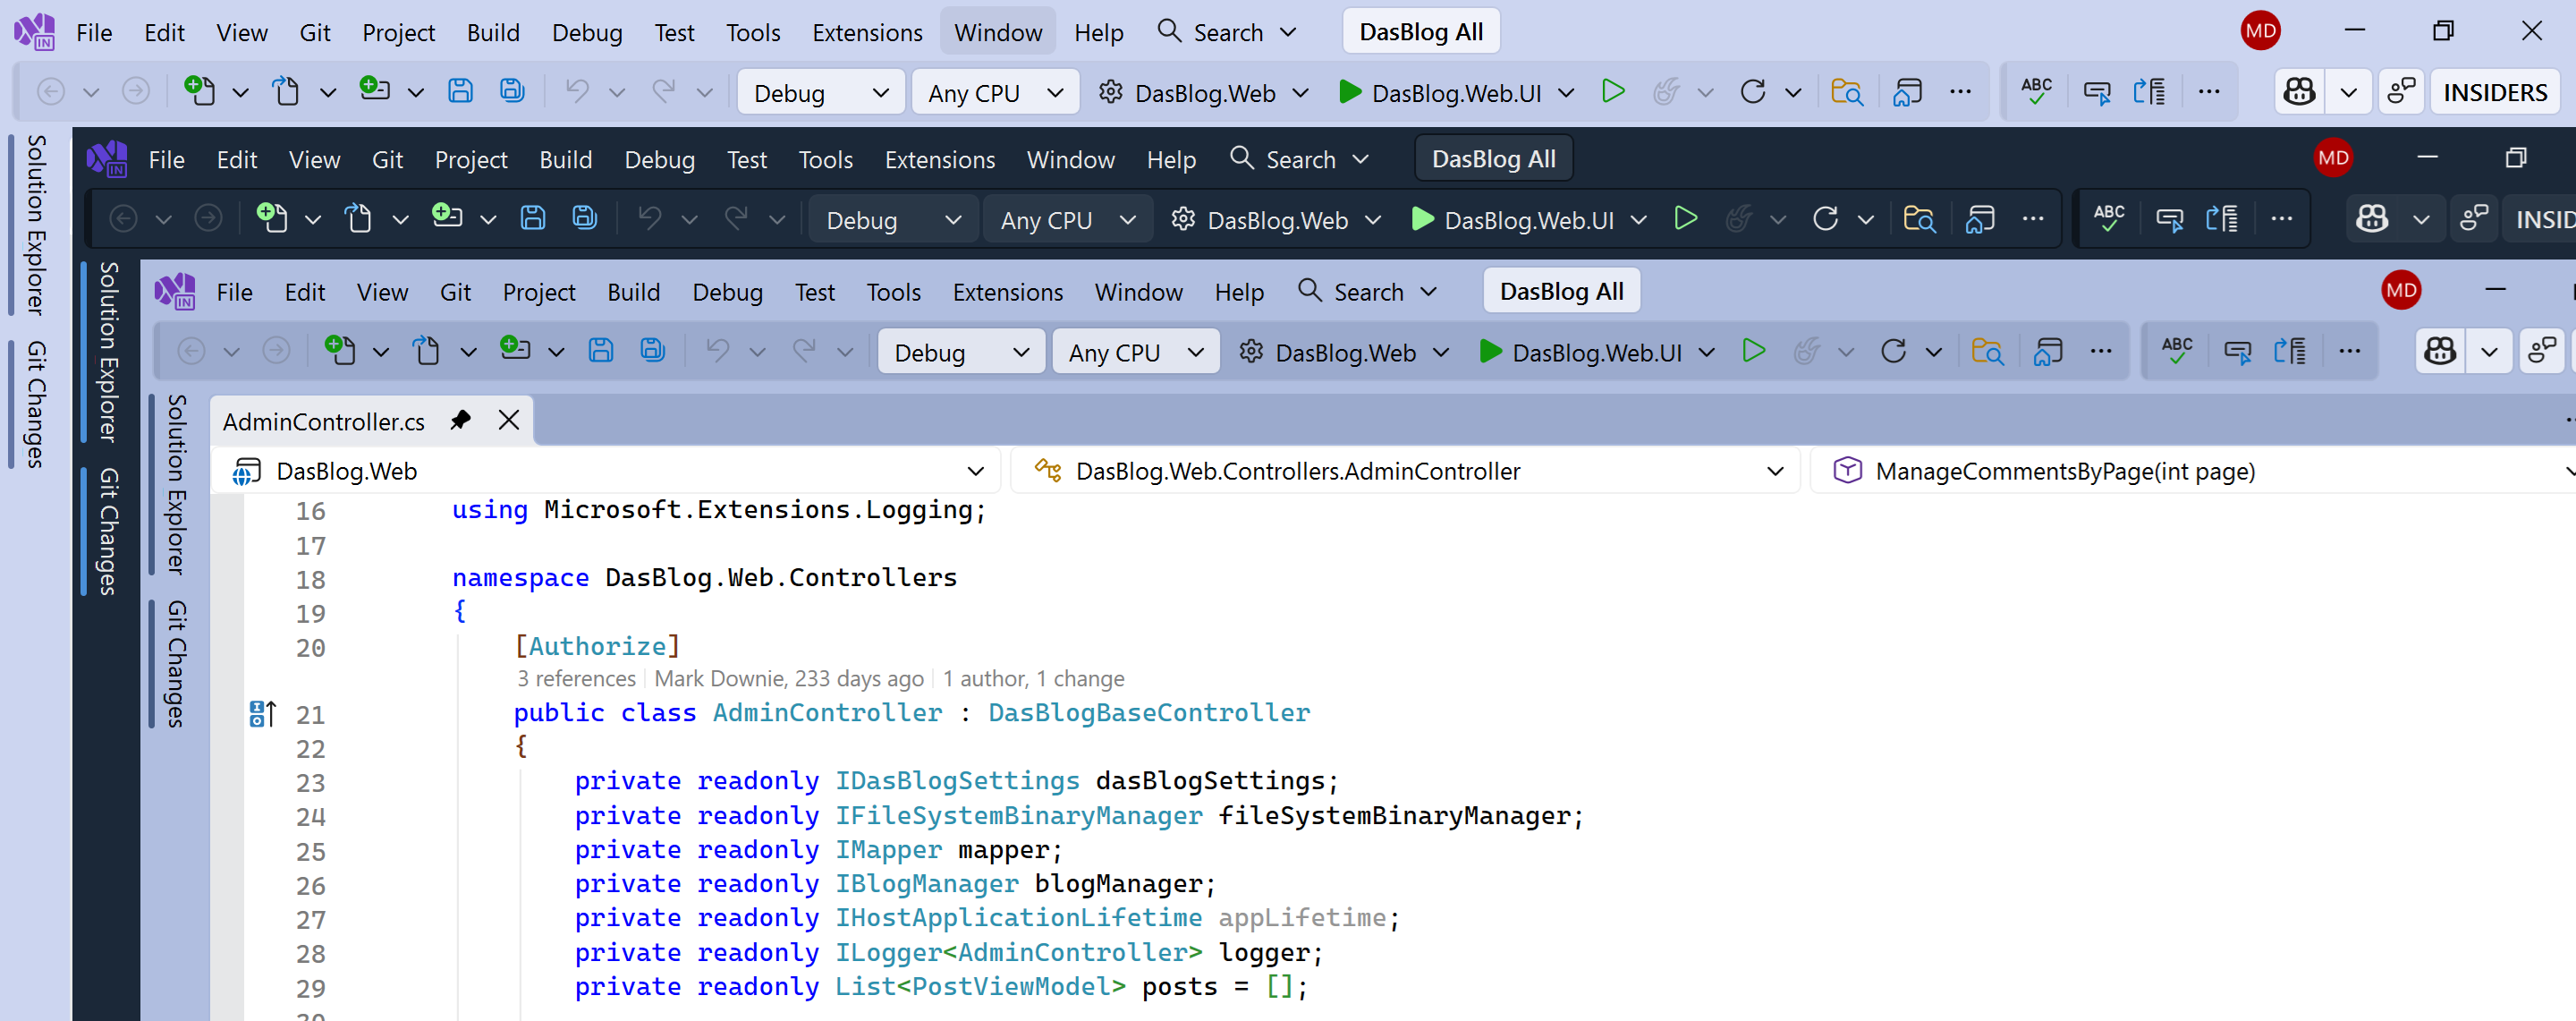Image resolution: width=2576 pixels, height=1021 pixels.
Task: Click the Restart arrow icon in the dark-themed toolbar
Action: pyautogui.click(x=1825, y=218)
